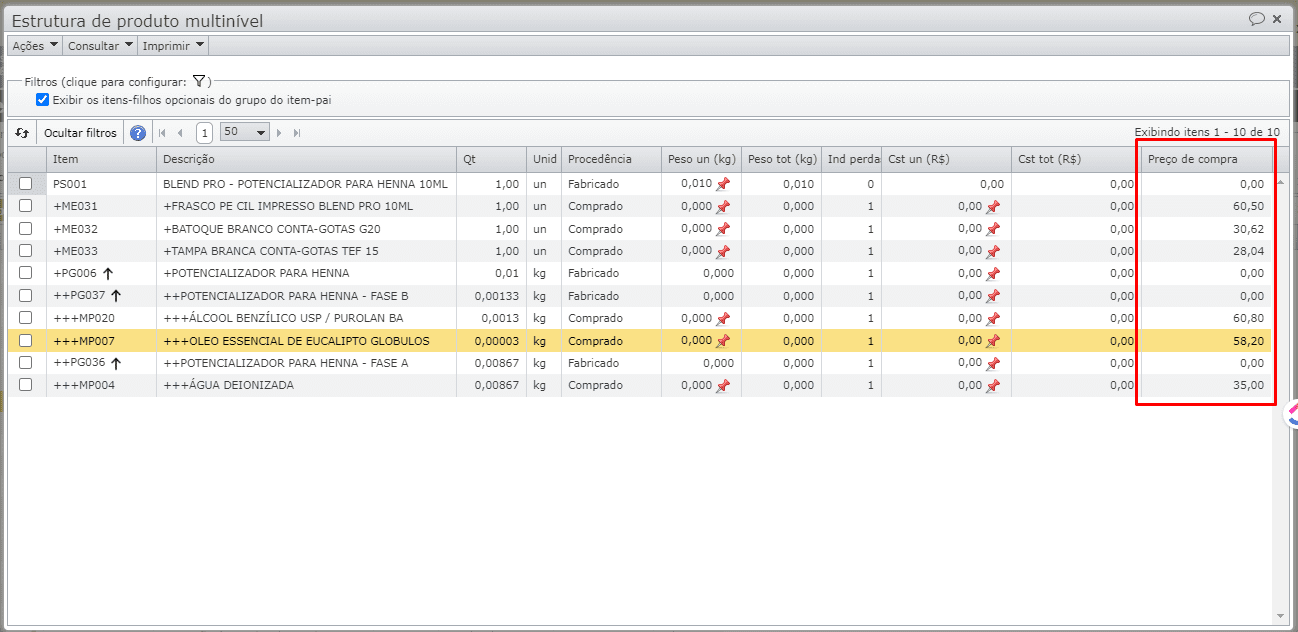1298x632 pixels.
Task: Check the +PG006 row checkbox
Action: (25, 272)
